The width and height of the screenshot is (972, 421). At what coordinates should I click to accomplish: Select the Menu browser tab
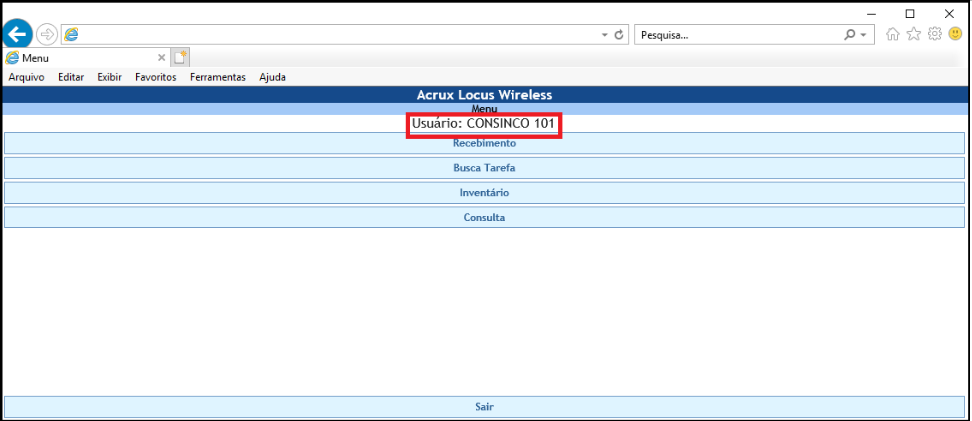[x=86, y=58]
